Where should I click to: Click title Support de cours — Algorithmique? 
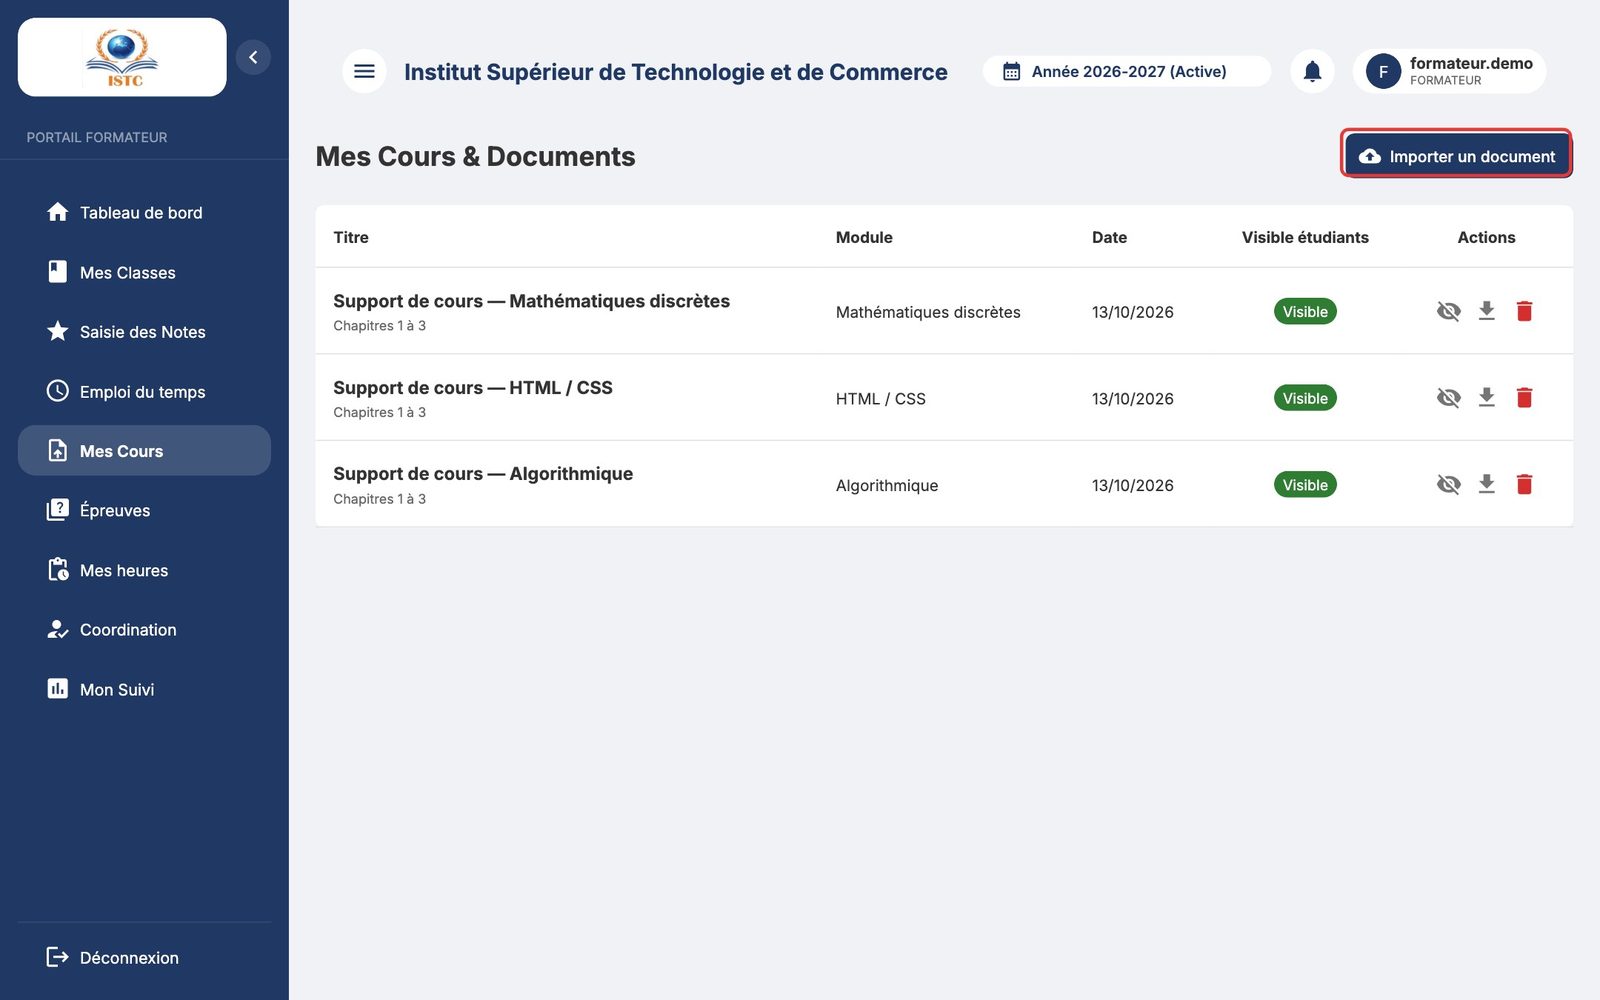pyautogui.click(x=483, y=474)
